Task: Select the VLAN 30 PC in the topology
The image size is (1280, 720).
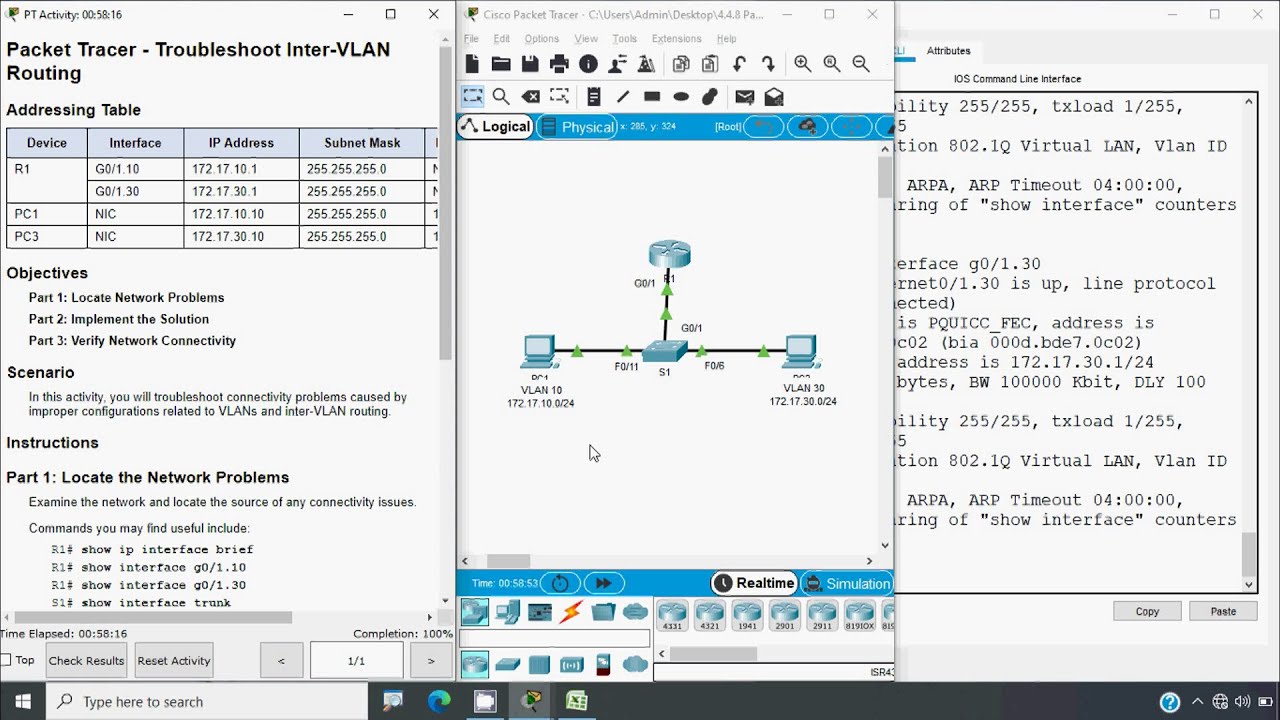Action: coord(801,353)
